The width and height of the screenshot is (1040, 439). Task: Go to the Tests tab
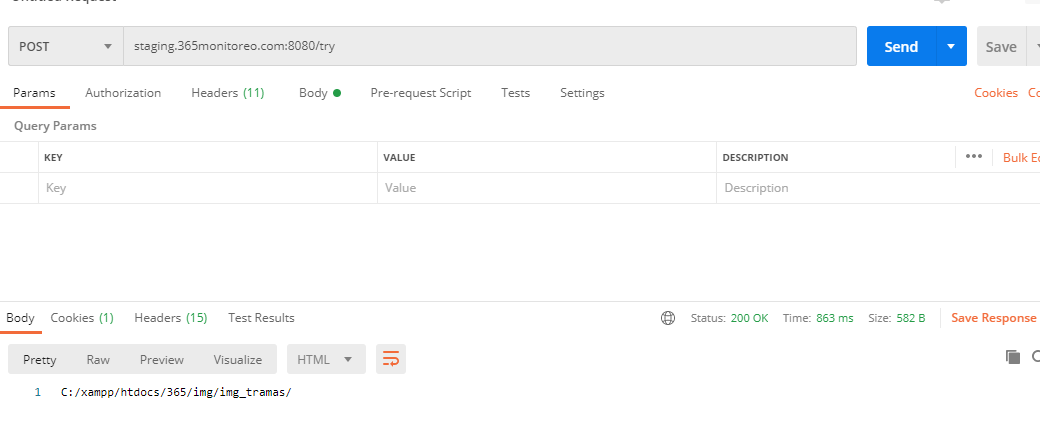pos(515,93)
